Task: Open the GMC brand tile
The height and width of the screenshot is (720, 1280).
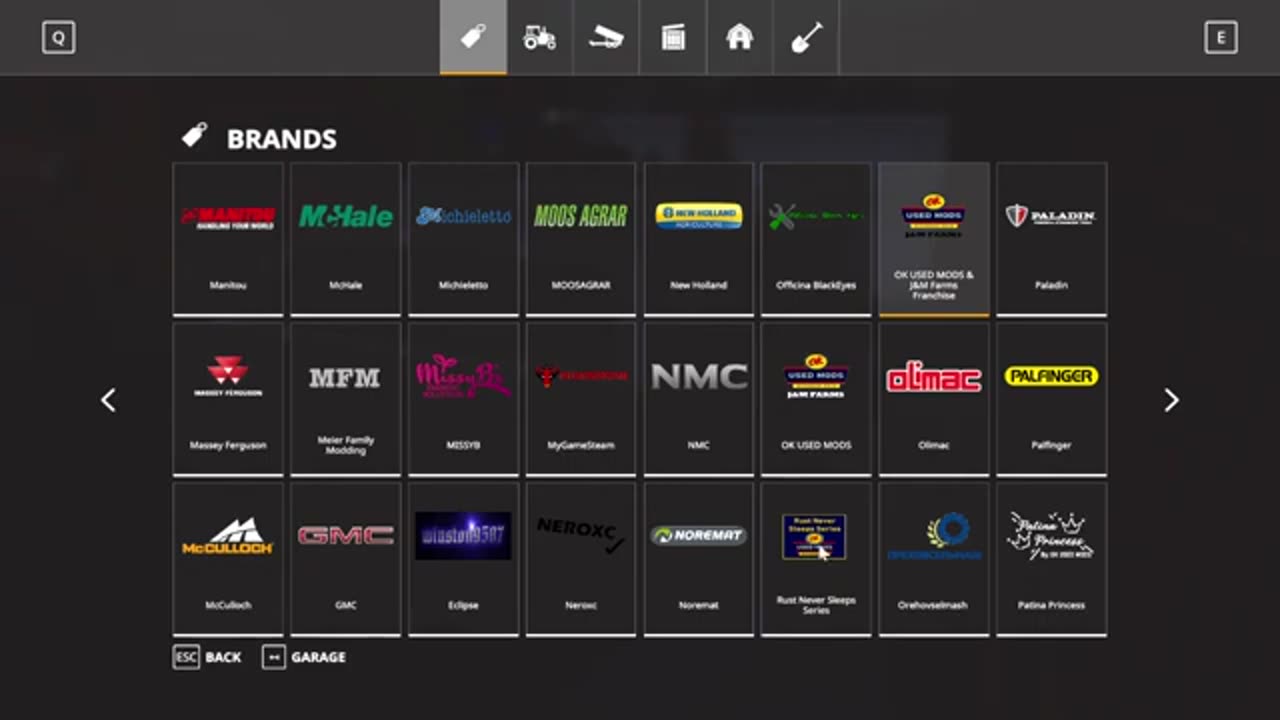Action: [x=346, y=559]
